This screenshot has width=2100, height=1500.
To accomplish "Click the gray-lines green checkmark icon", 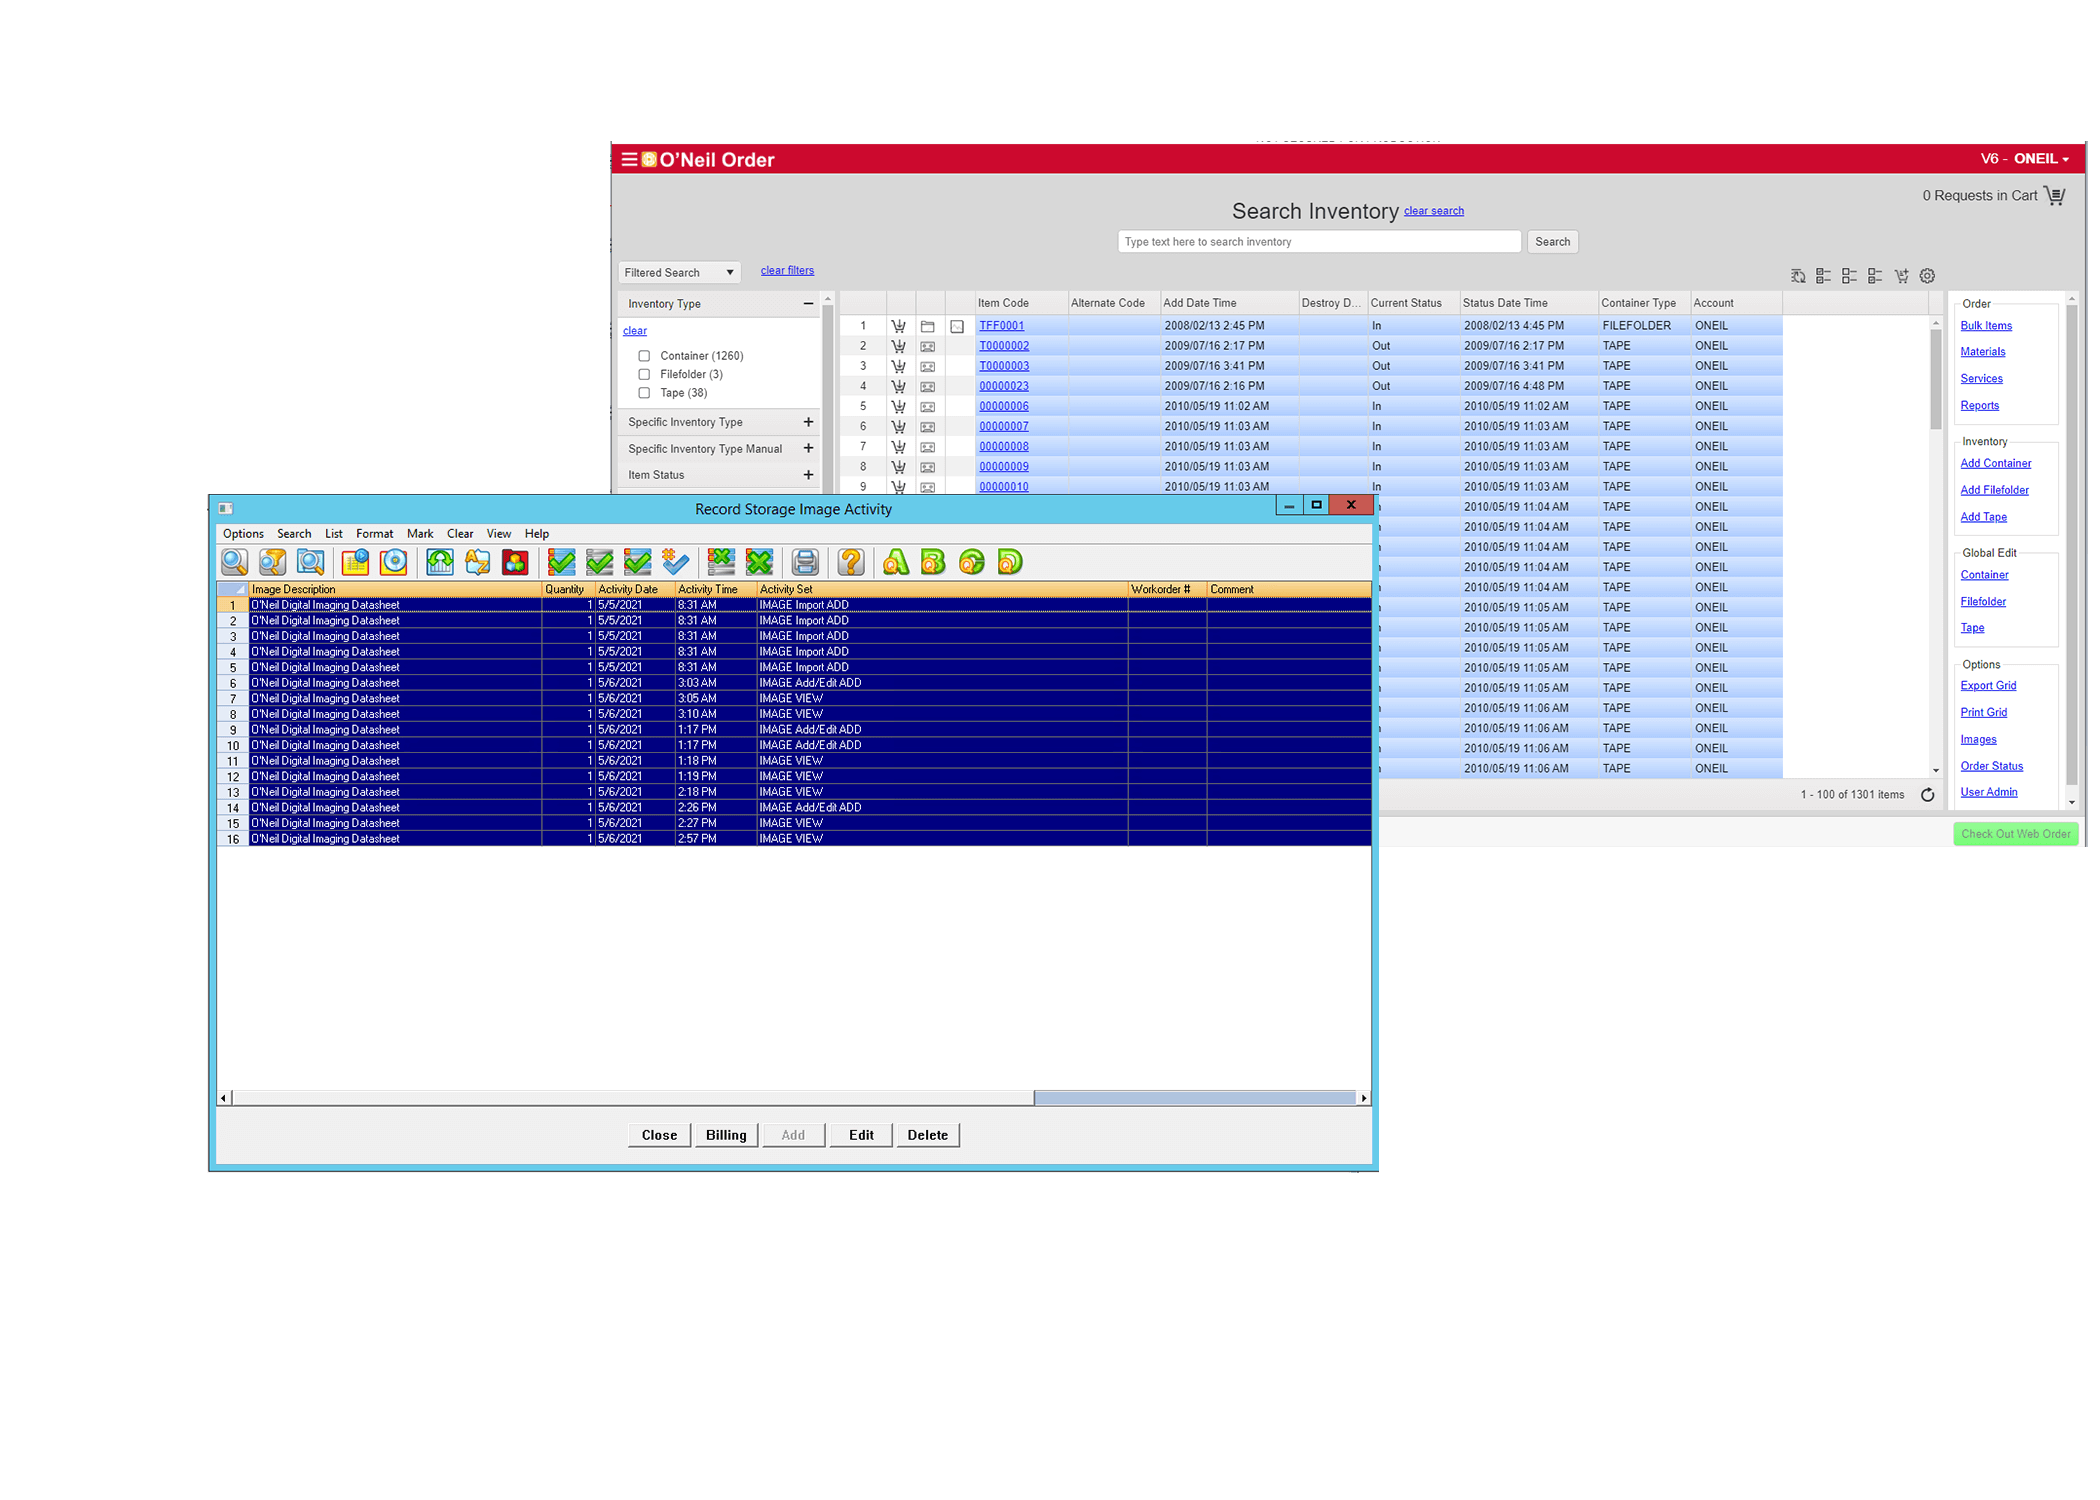I will (x=600, y=562).
